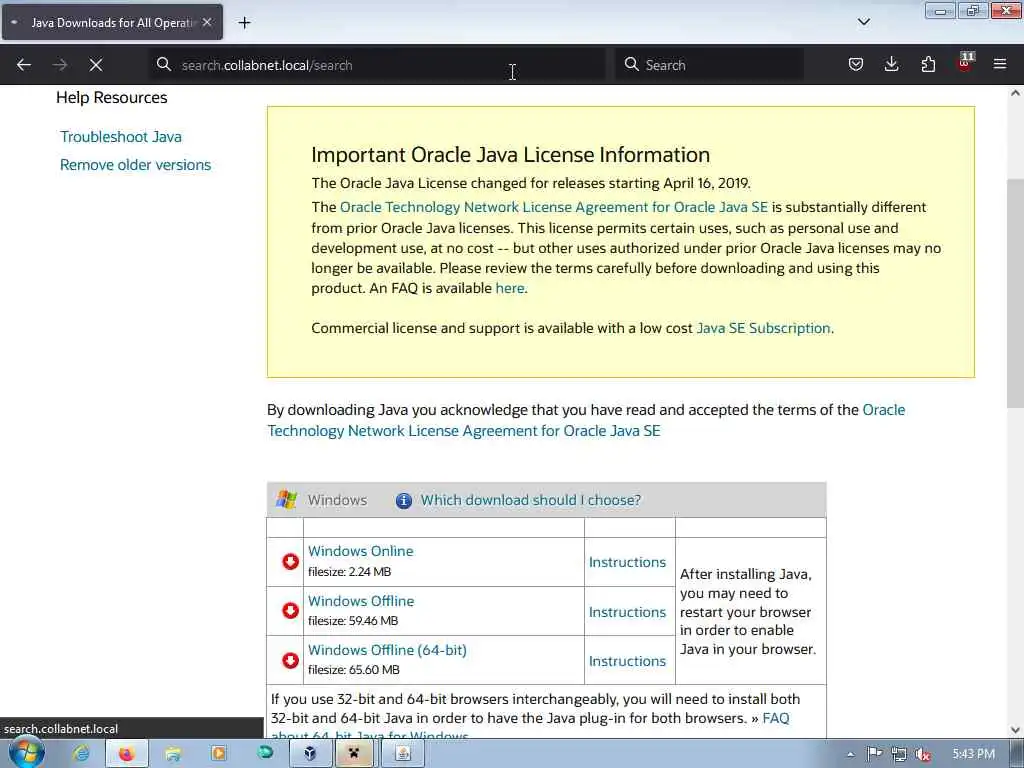The width and height of the screenshot is (1024, 768).
Task: Click red download arrow for Windows Online
Action: [x=290, y=562]
